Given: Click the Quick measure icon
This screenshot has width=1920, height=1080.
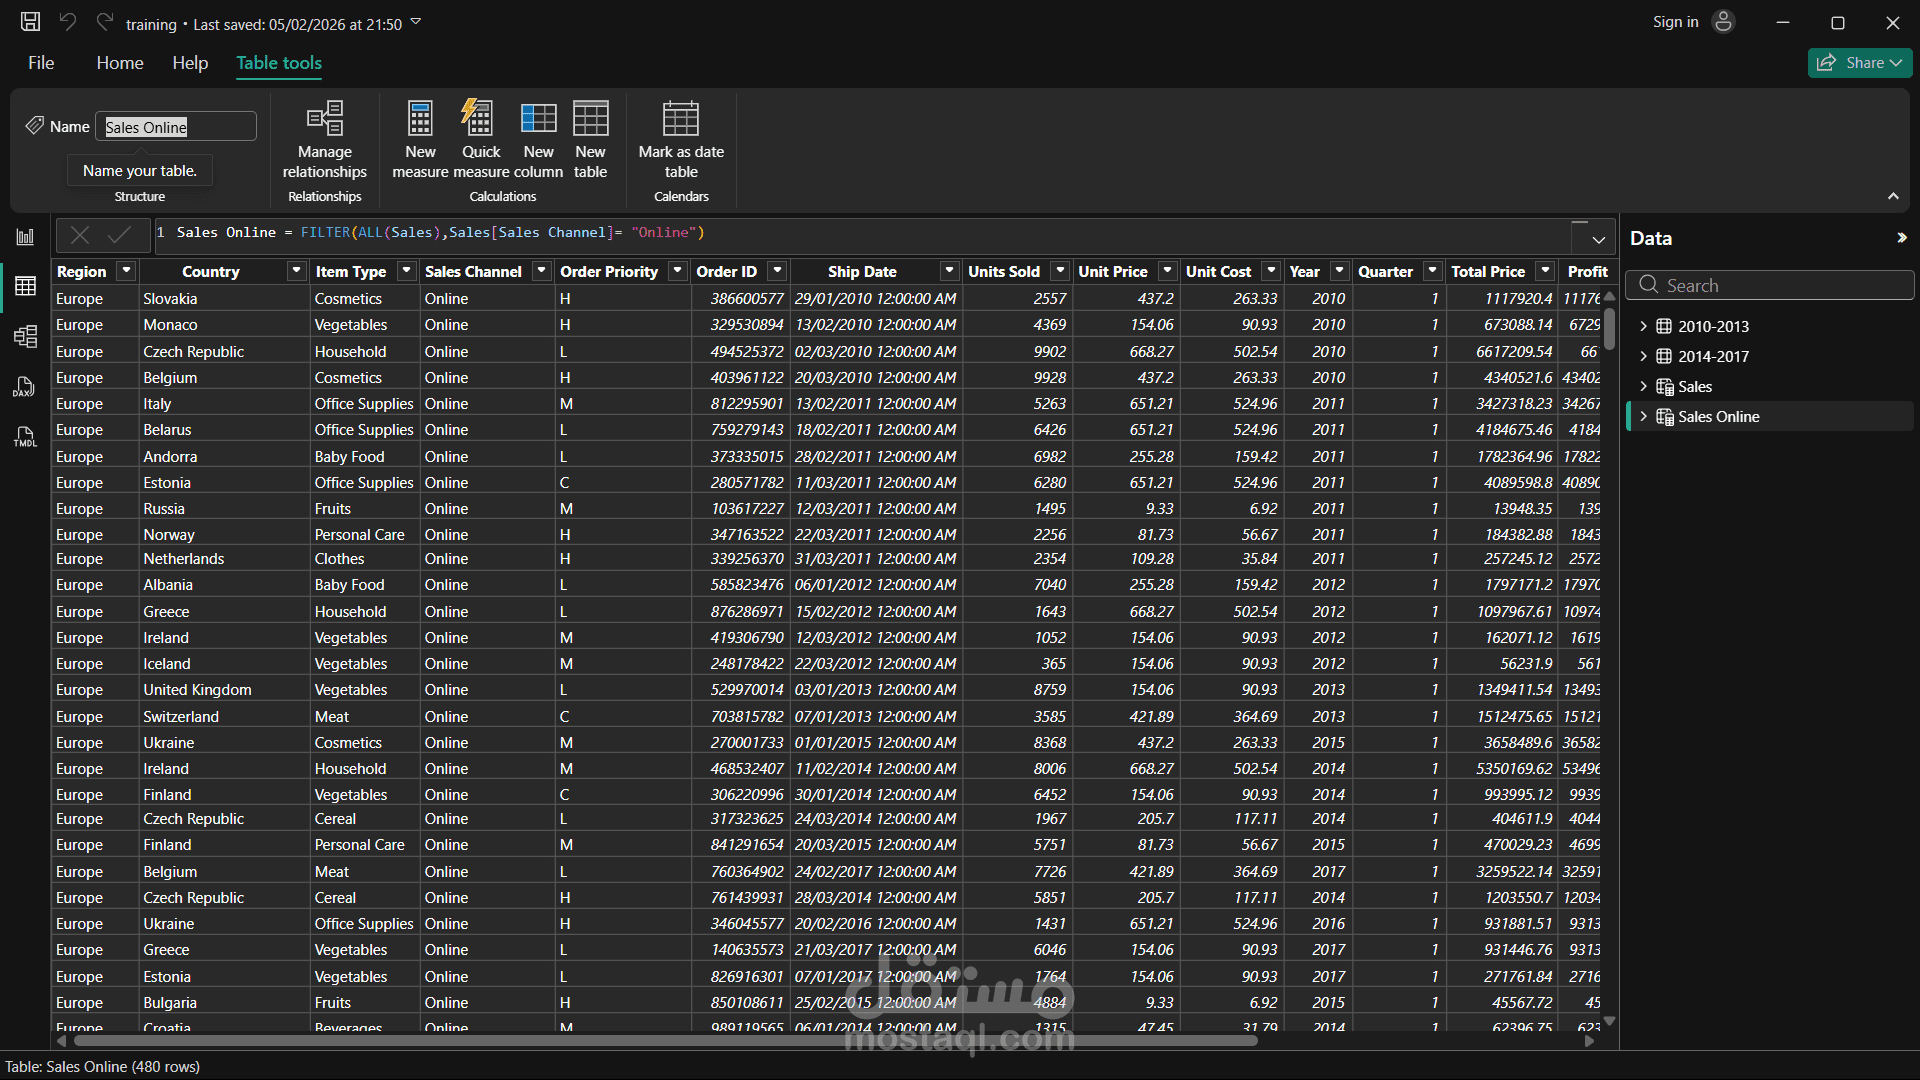Looking at the screenshot, I should pos(480,119).
